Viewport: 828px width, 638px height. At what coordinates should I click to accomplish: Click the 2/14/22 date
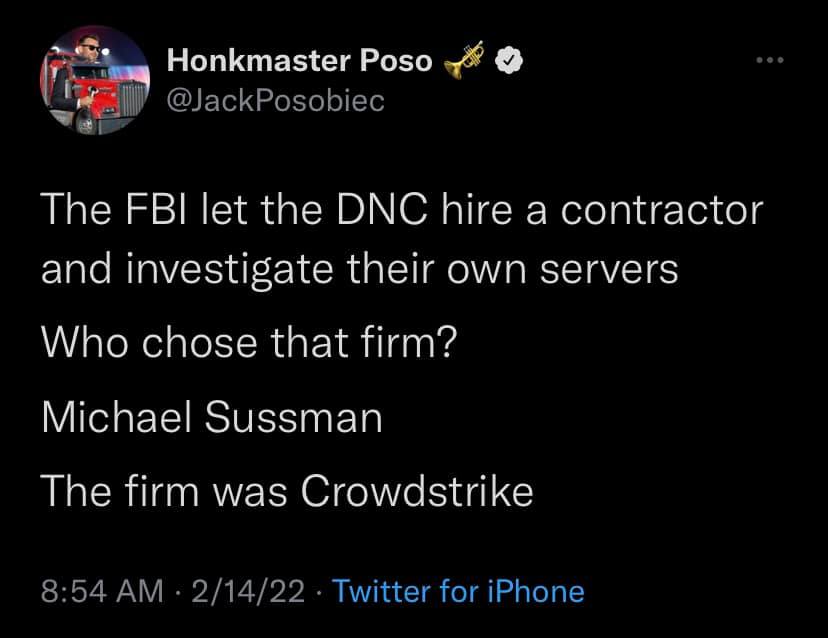254,591
